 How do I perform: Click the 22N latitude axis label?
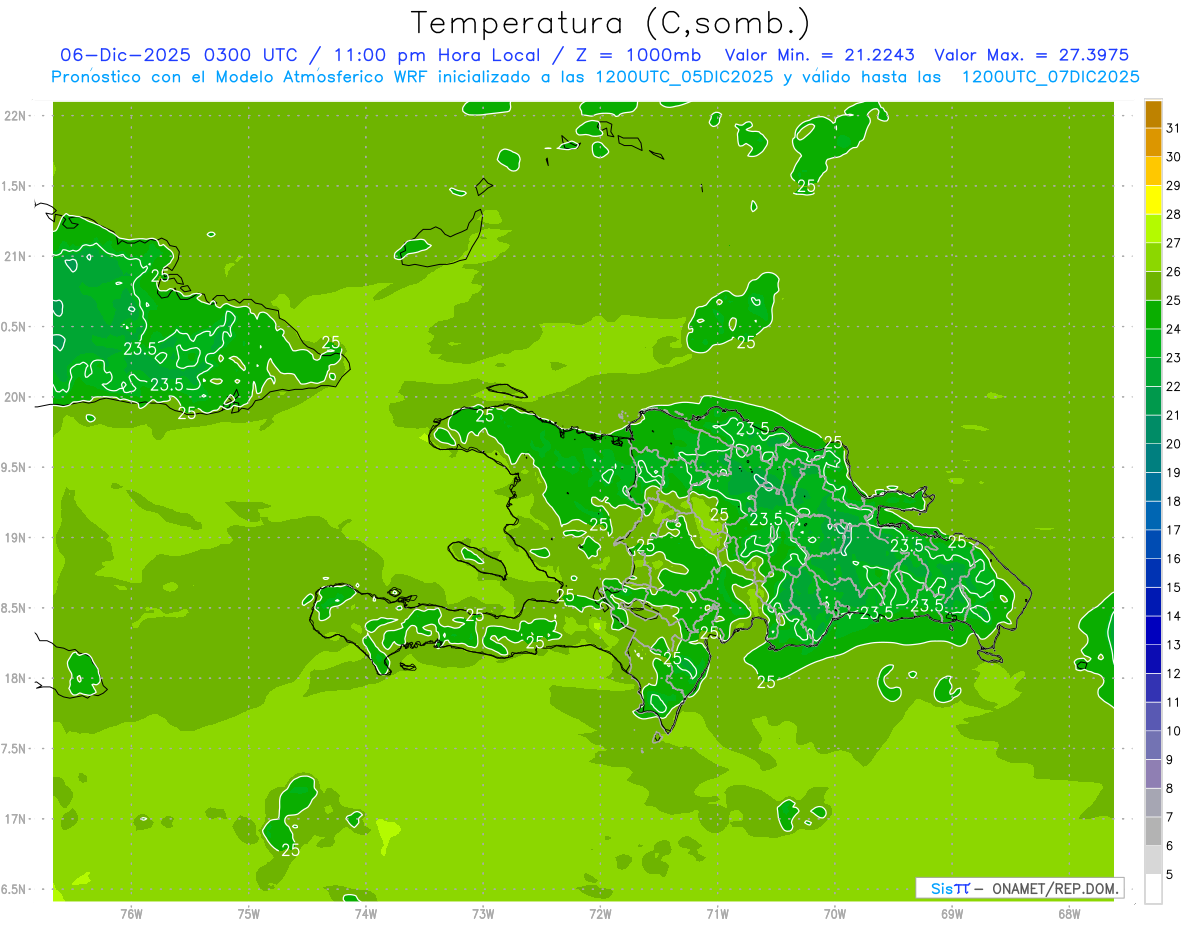tap(16, 116)
